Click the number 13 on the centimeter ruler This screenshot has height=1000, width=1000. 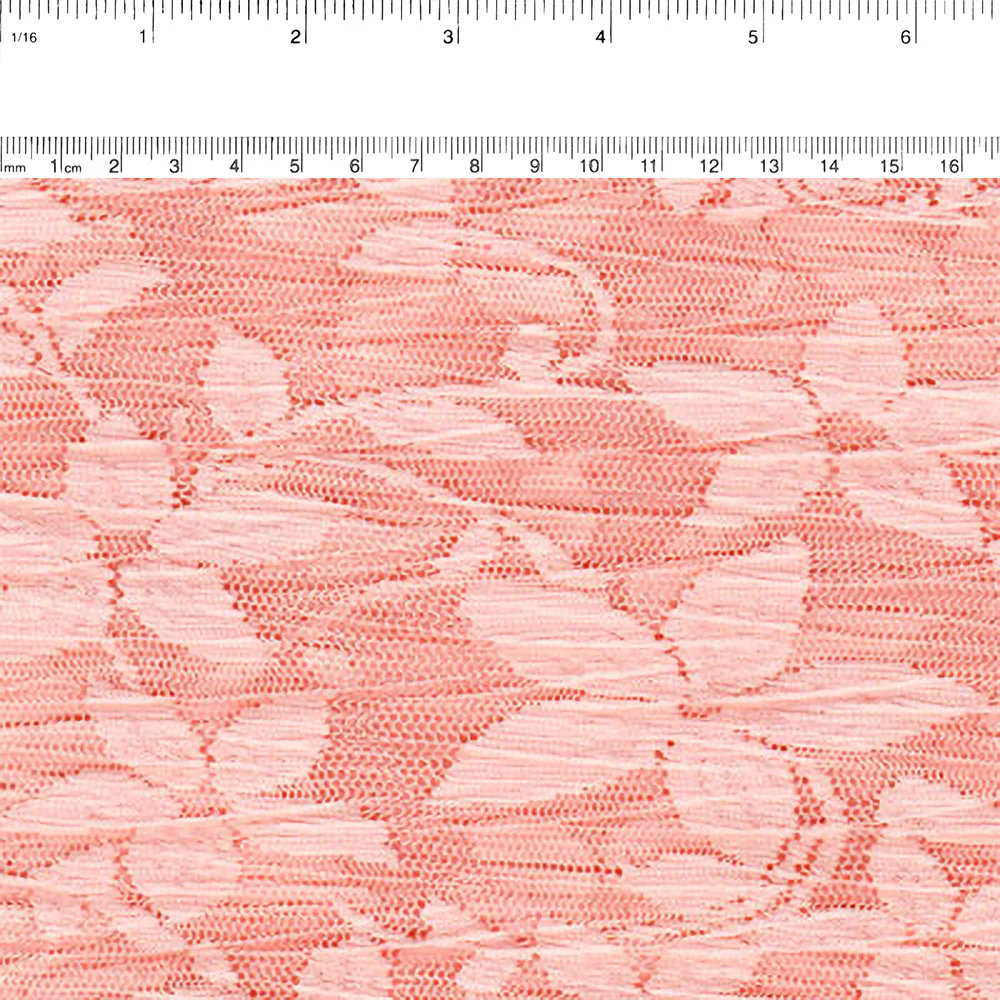point(769,166)
